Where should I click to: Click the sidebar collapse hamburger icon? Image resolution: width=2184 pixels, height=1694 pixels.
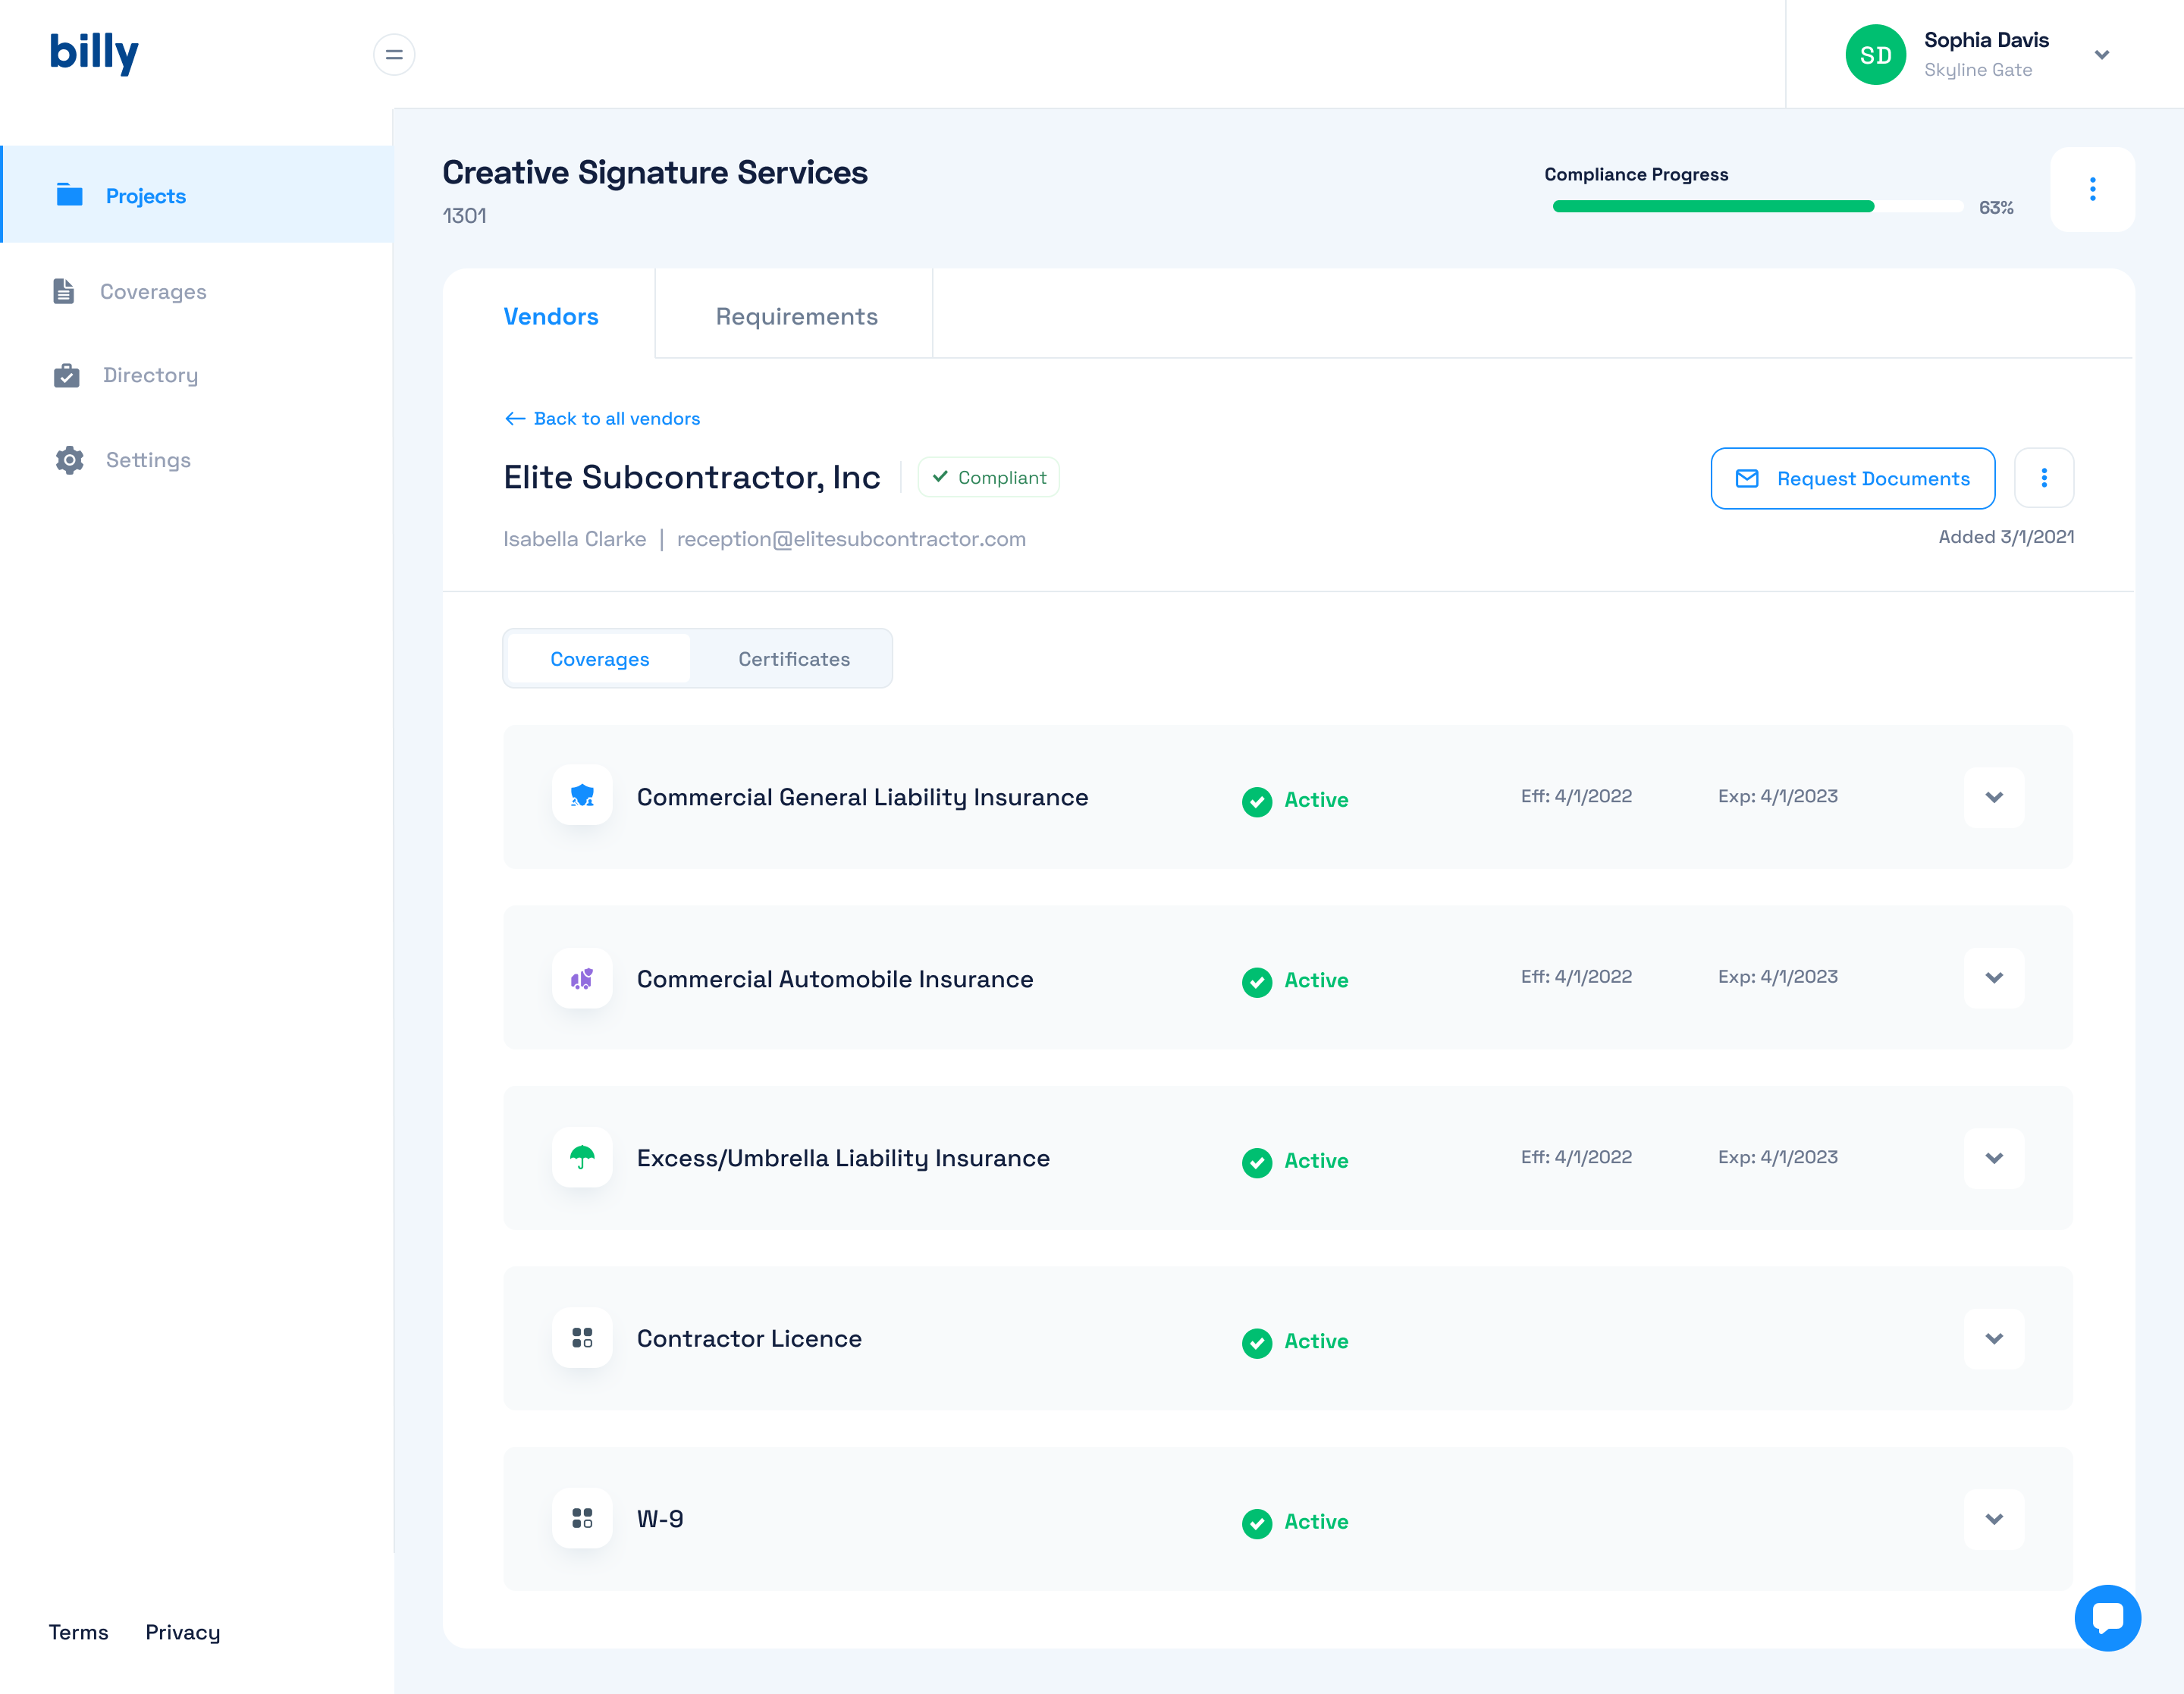(394, 54)
